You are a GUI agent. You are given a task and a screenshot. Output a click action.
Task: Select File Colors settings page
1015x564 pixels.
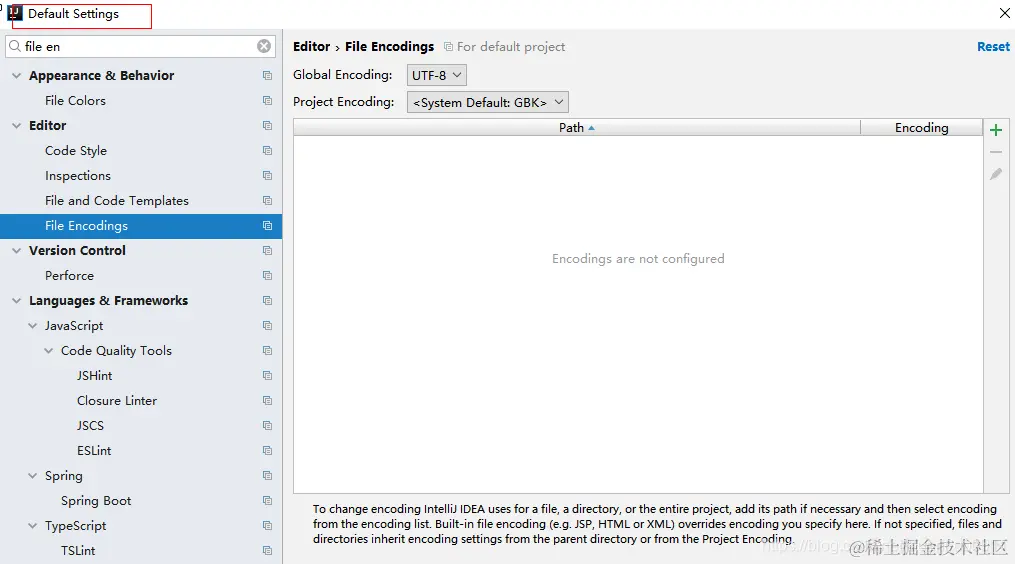(x=75, y=100)
